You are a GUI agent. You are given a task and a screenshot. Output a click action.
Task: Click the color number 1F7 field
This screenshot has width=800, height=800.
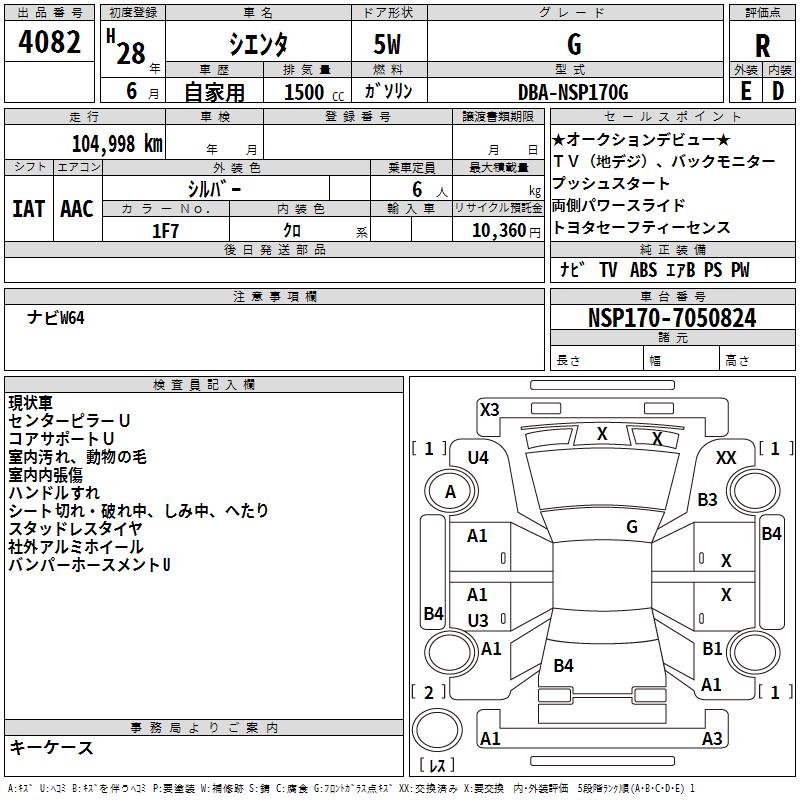(x=165, y=230)
